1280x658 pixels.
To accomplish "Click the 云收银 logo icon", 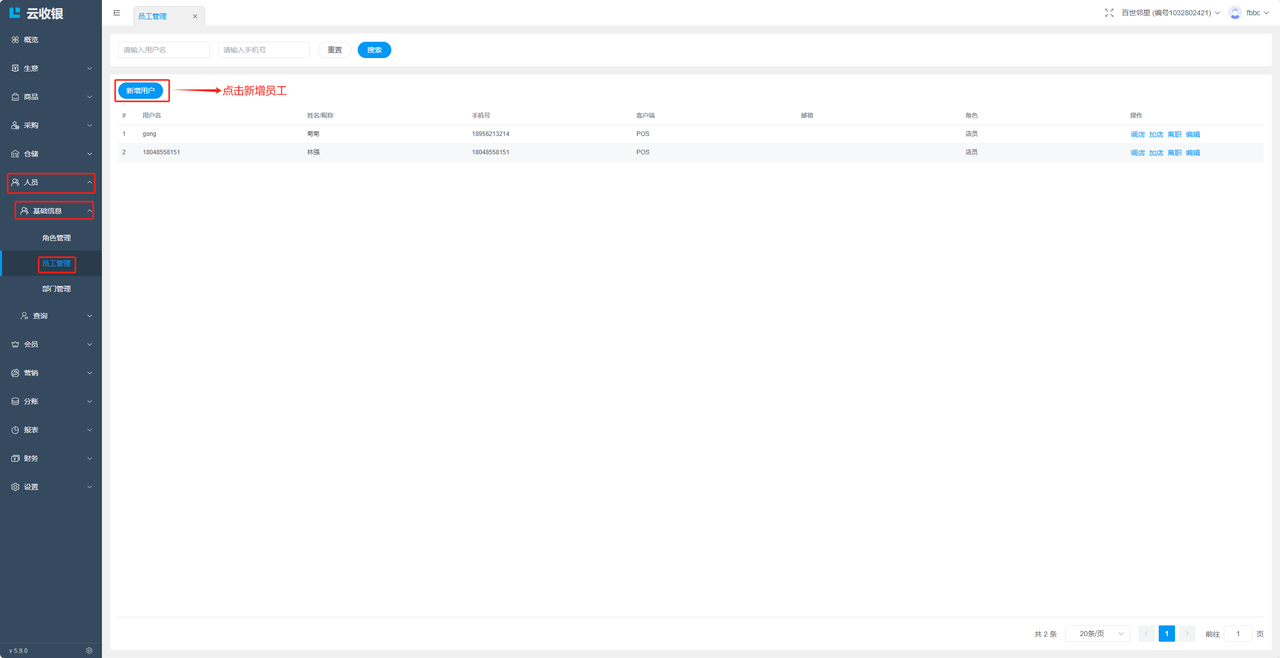I will pos(15,13).
